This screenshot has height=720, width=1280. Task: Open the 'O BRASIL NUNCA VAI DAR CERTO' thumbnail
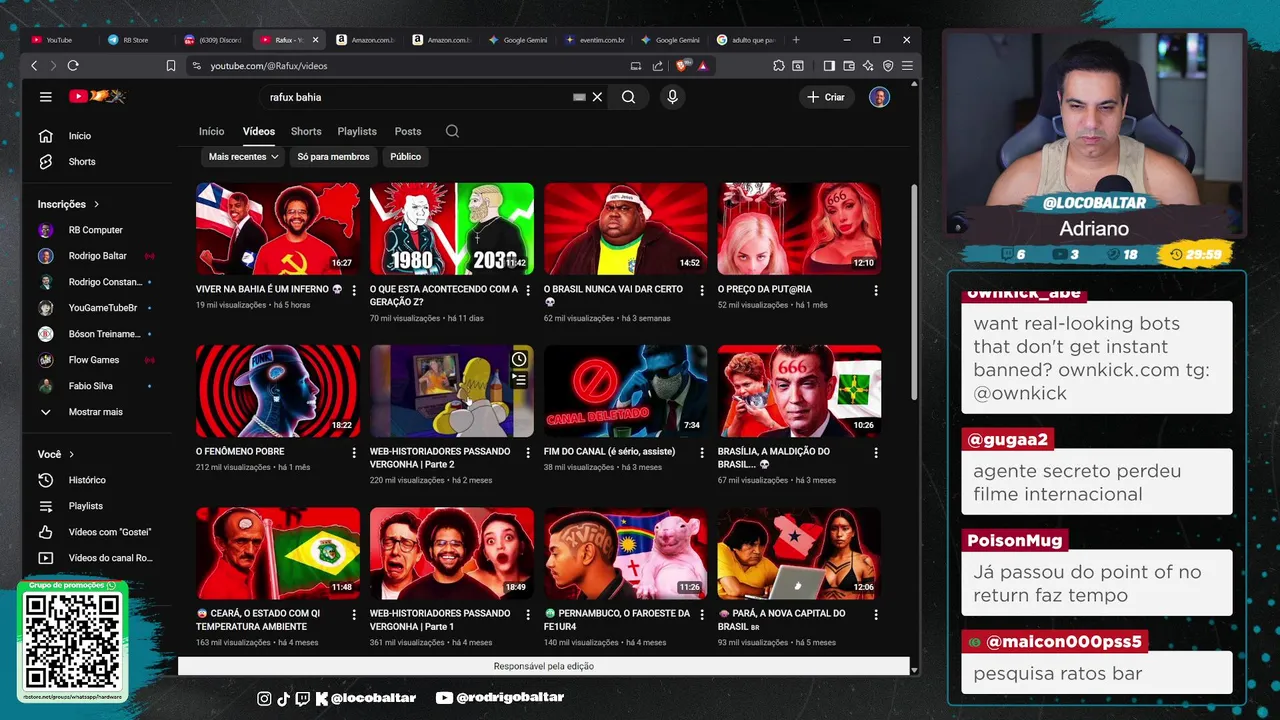(x=626, y=229)
